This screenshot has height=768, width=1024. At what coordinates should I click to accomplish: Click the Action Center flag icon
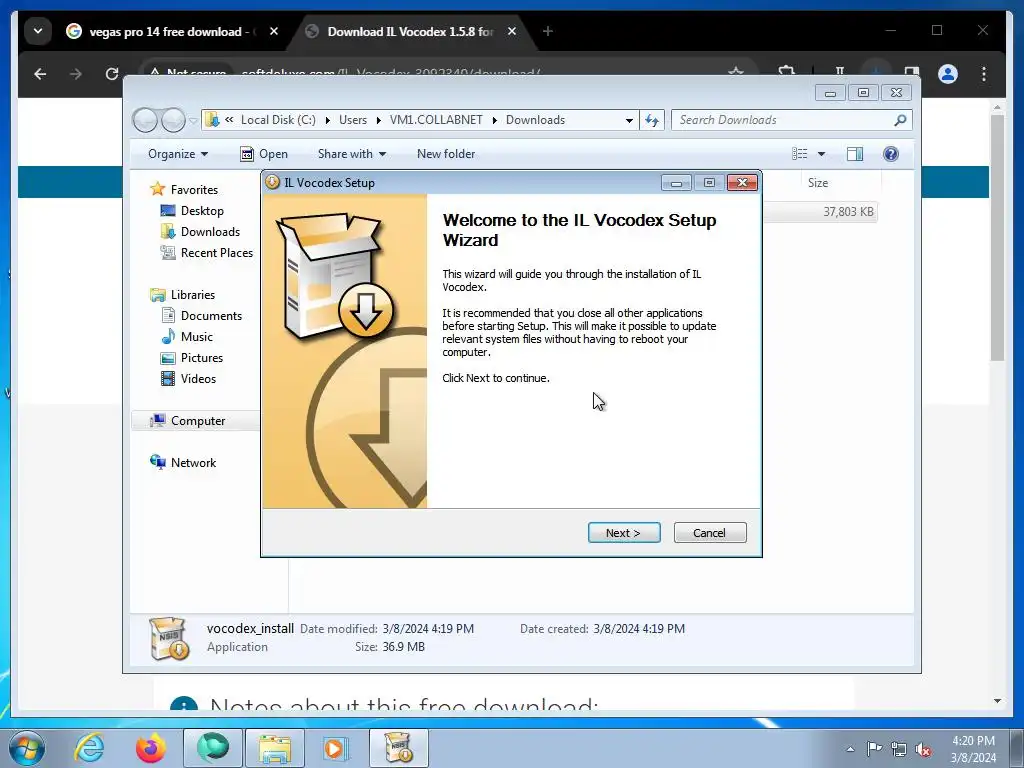coord(874,749)
